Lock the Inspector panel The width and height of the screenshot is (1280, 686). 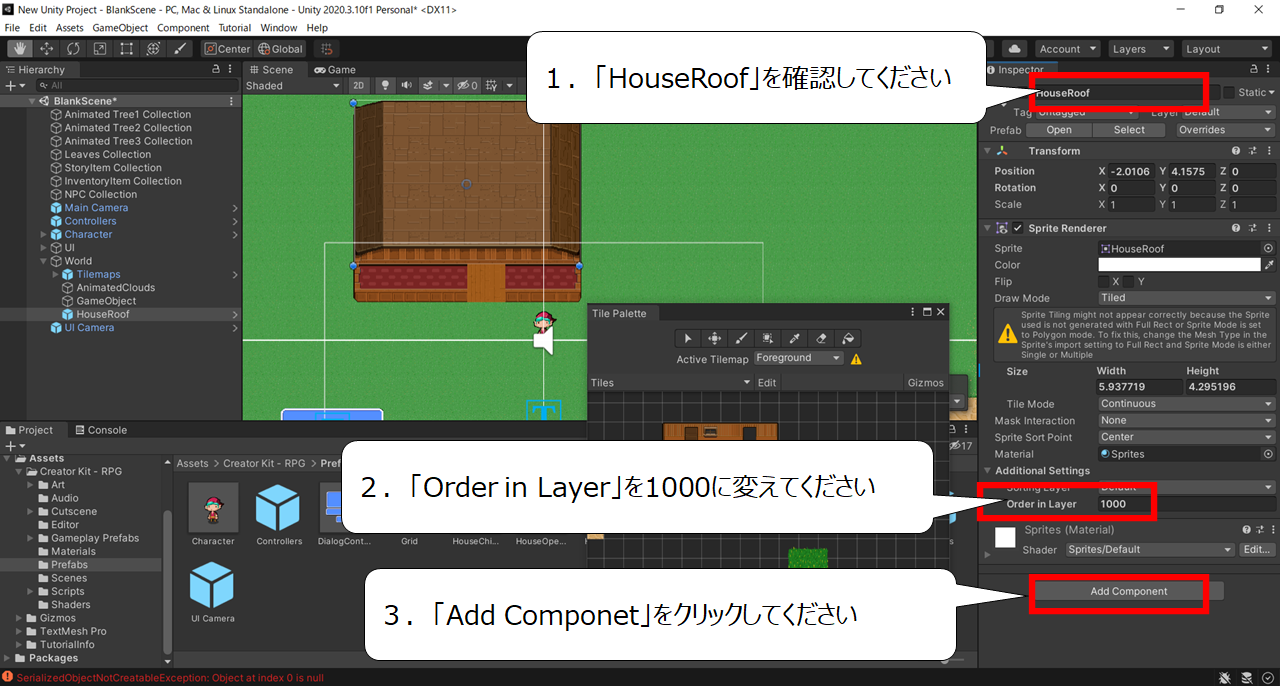pyautogui.click(x=1255, y=70)
